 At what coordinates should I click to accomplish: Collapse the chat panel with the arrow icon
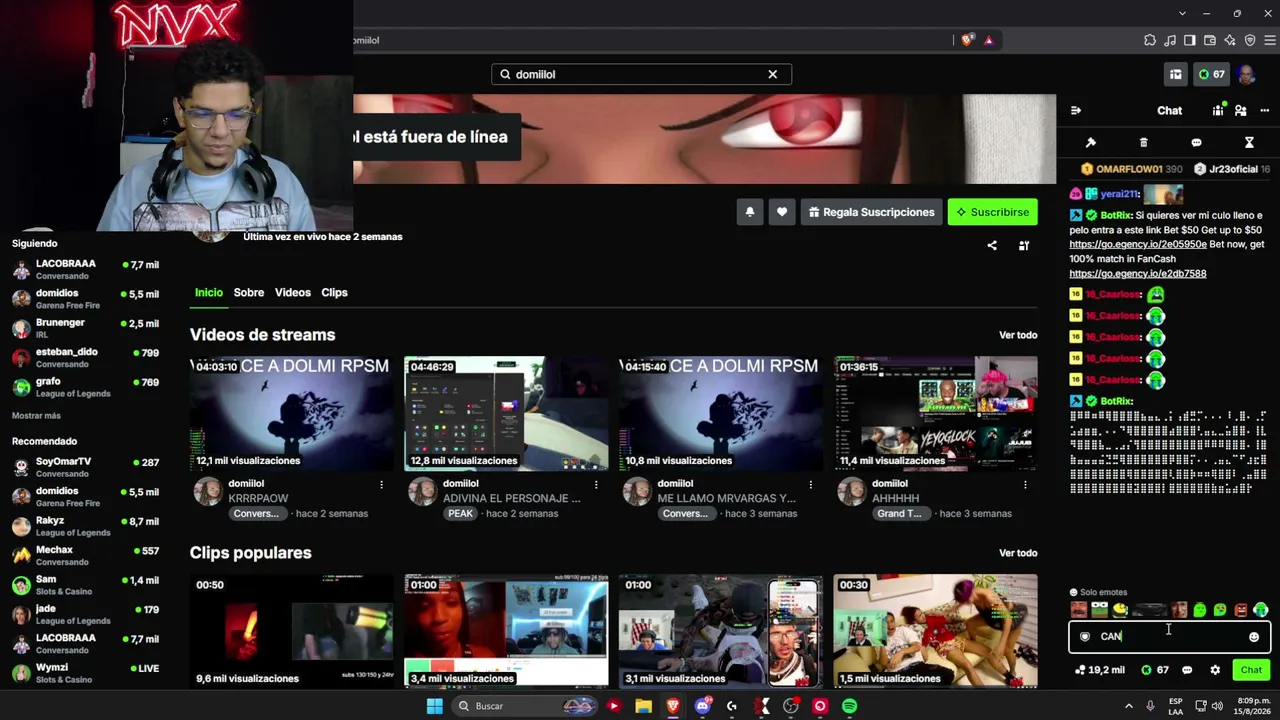coord(1076,111)
